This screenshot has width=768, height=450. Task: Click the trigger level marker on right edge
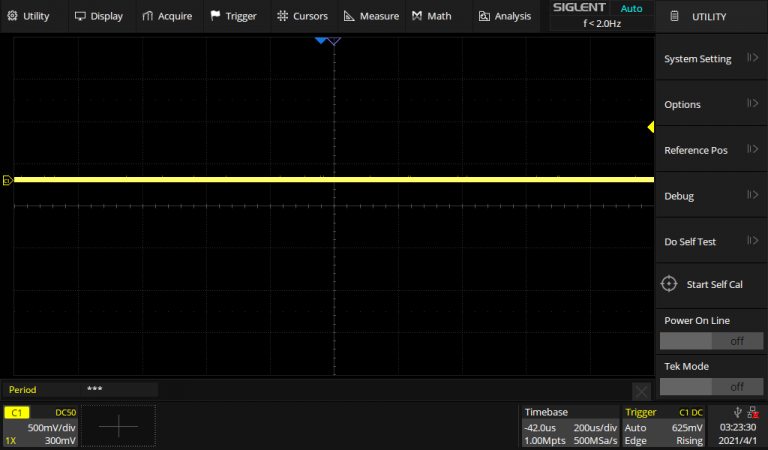[650, 127]
